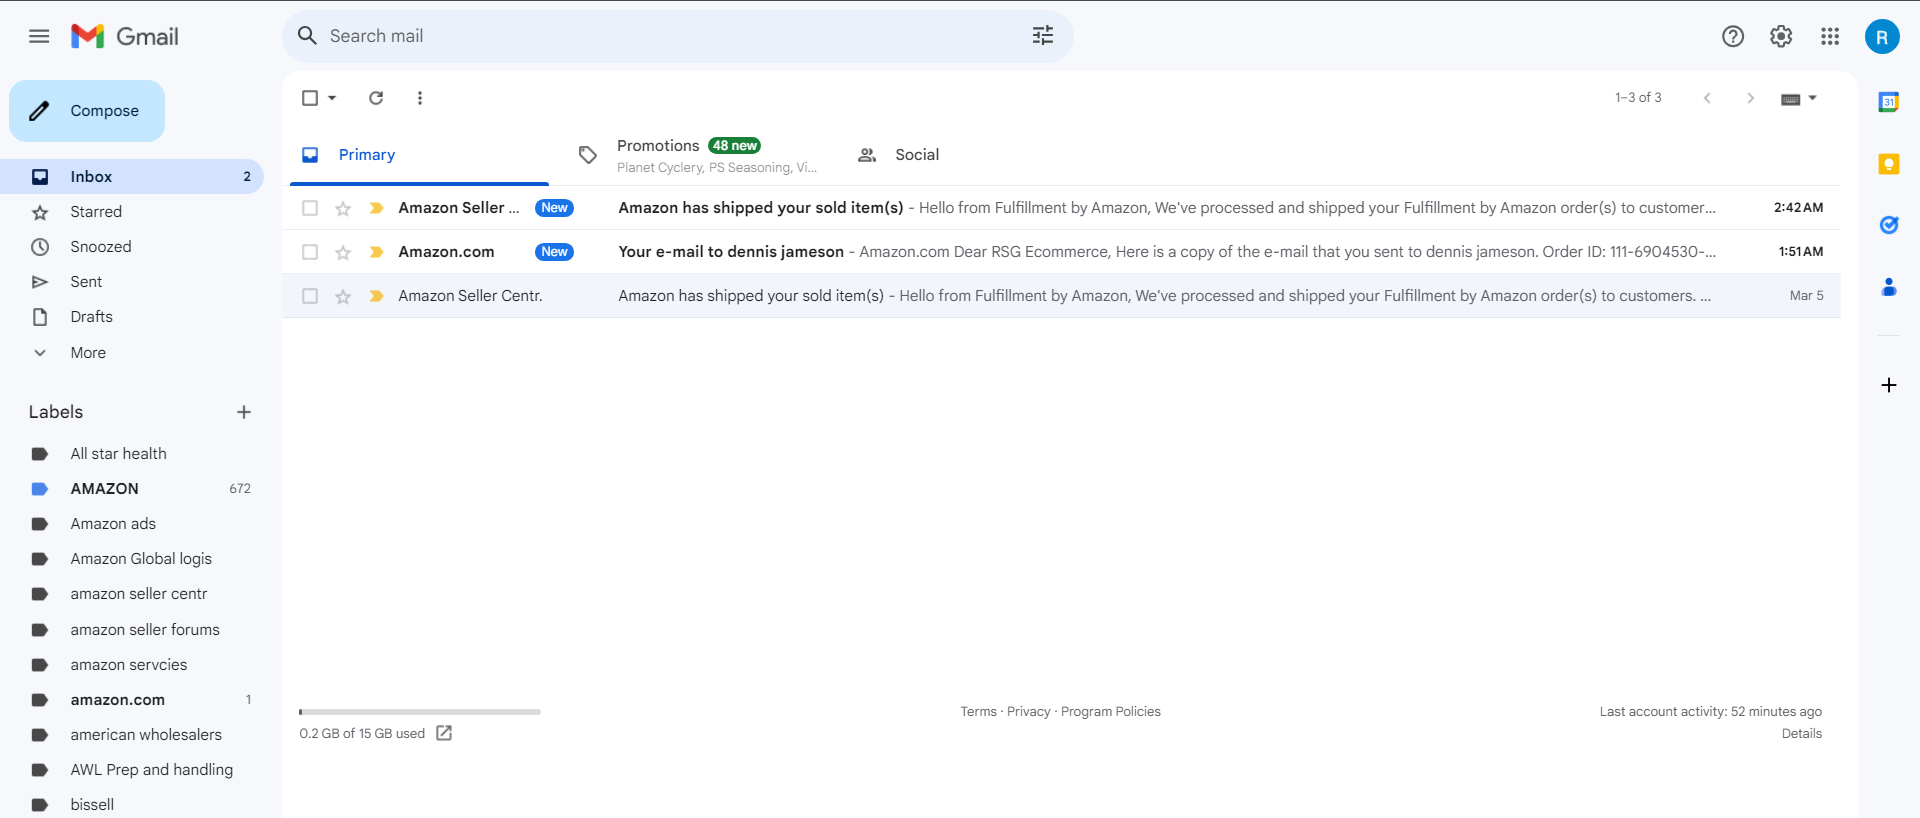
Task: Click into the Search mail field
Action: click(677, 36)
